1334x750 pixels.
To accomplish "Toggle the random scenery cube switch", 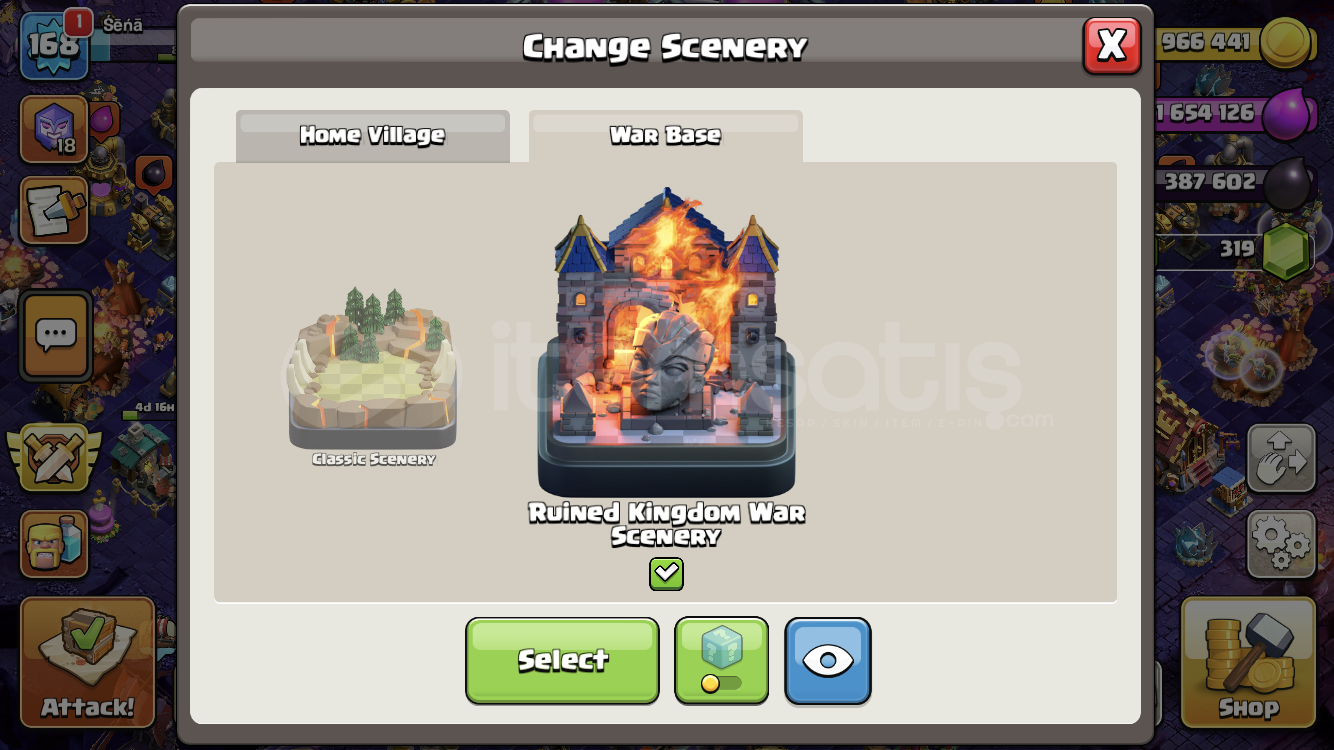I will pyautogui.click(x=722, y=661).
